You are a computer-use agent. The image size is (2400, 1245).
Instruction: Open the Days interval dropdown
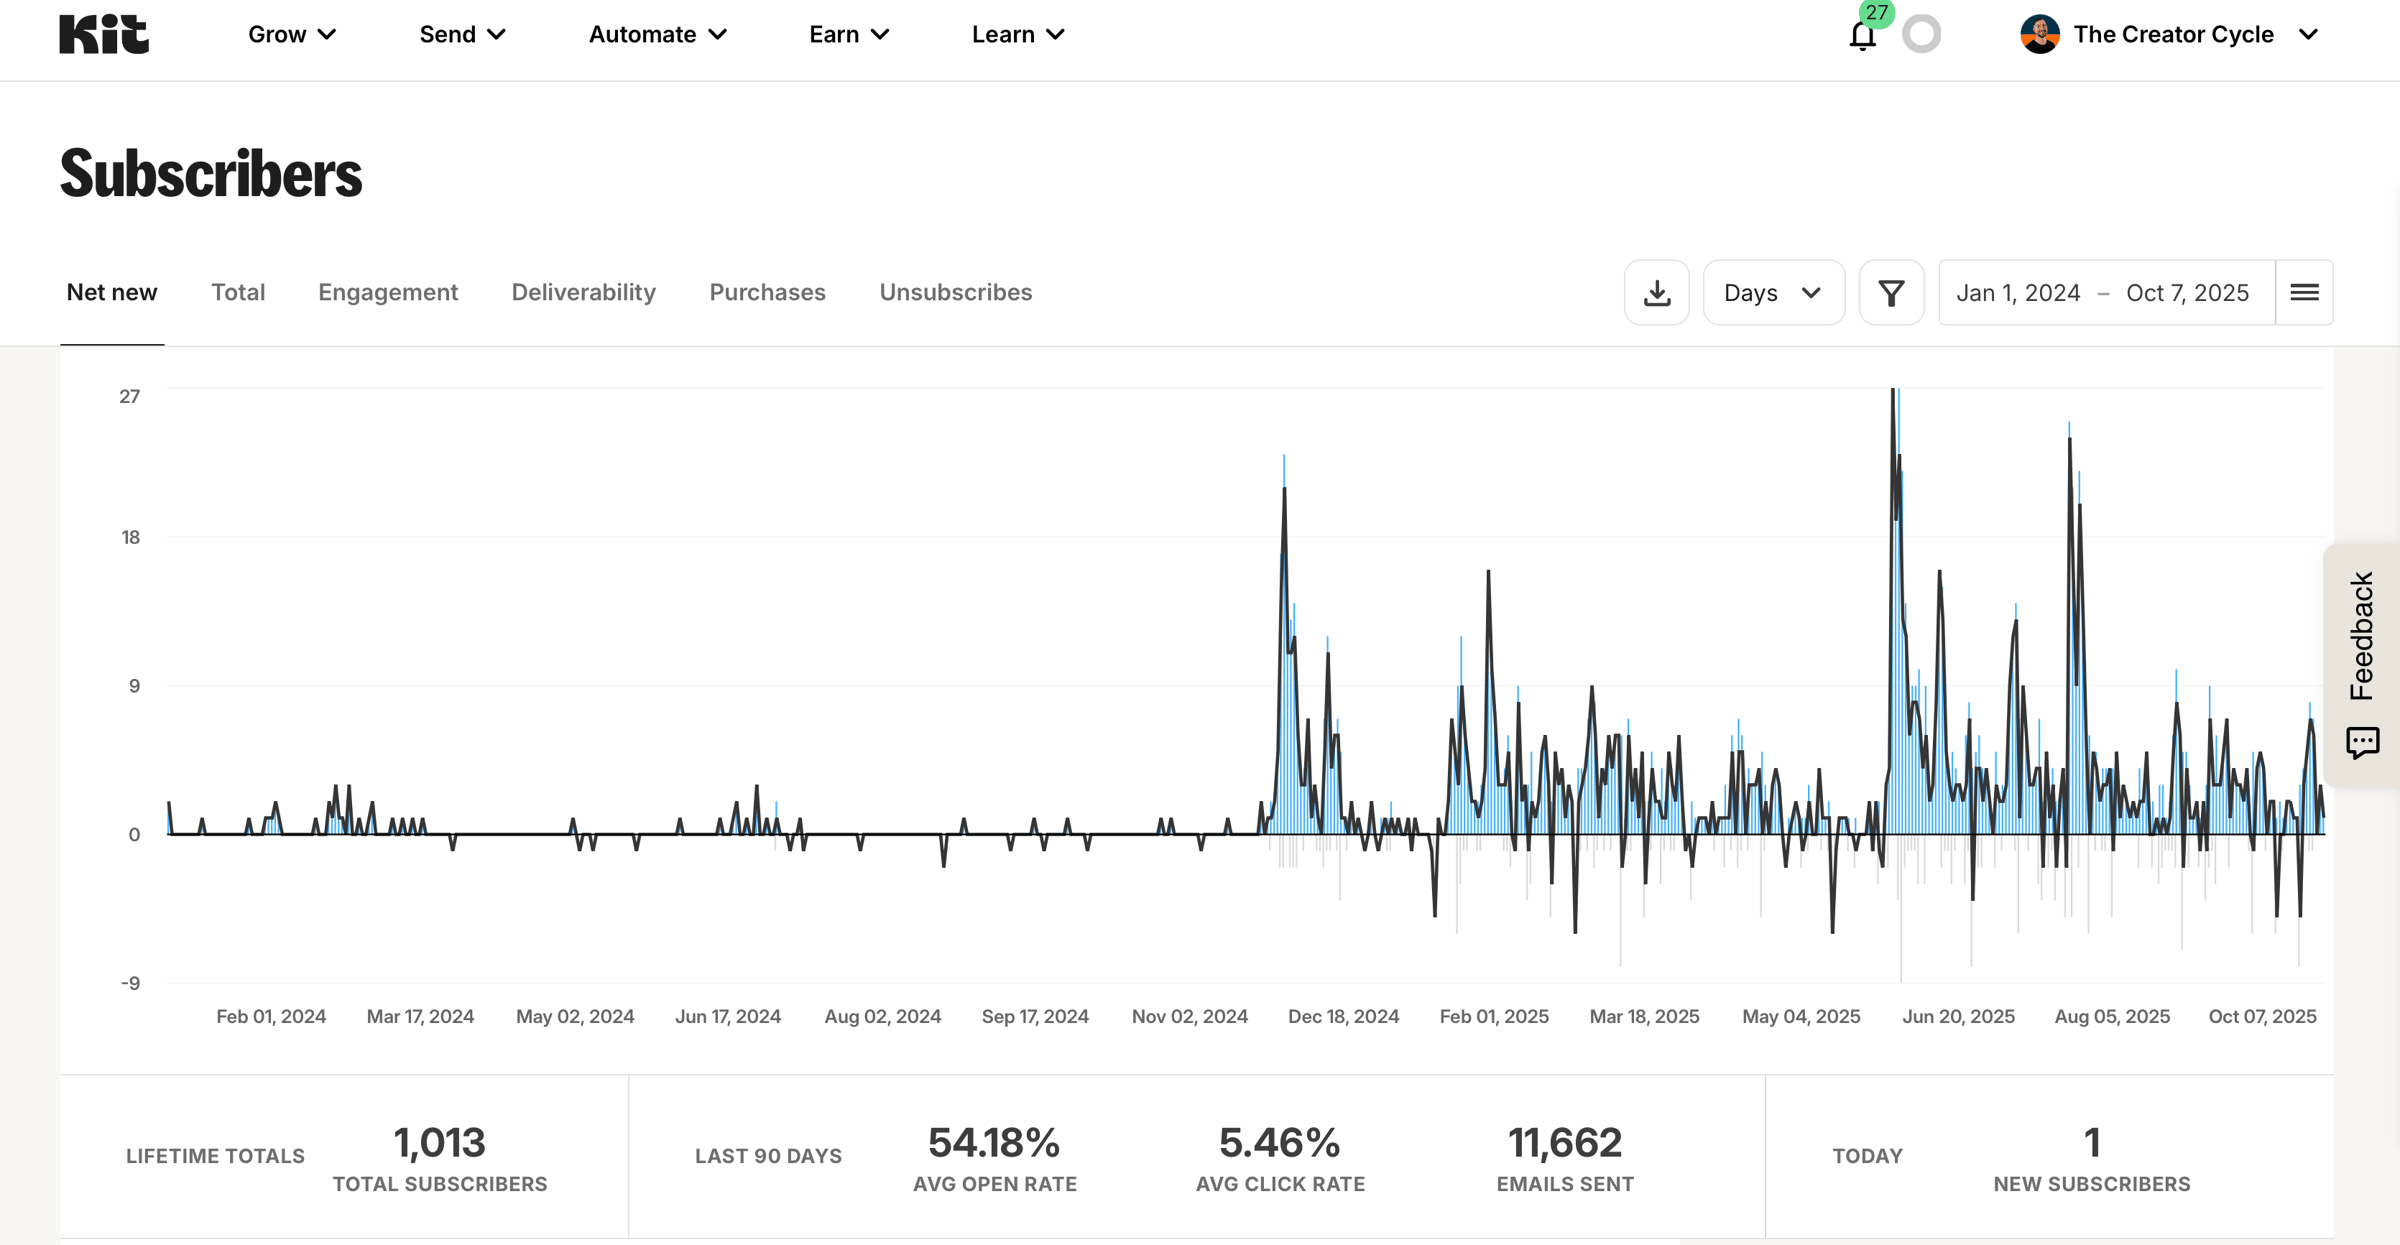click(x=1773, y=293)
